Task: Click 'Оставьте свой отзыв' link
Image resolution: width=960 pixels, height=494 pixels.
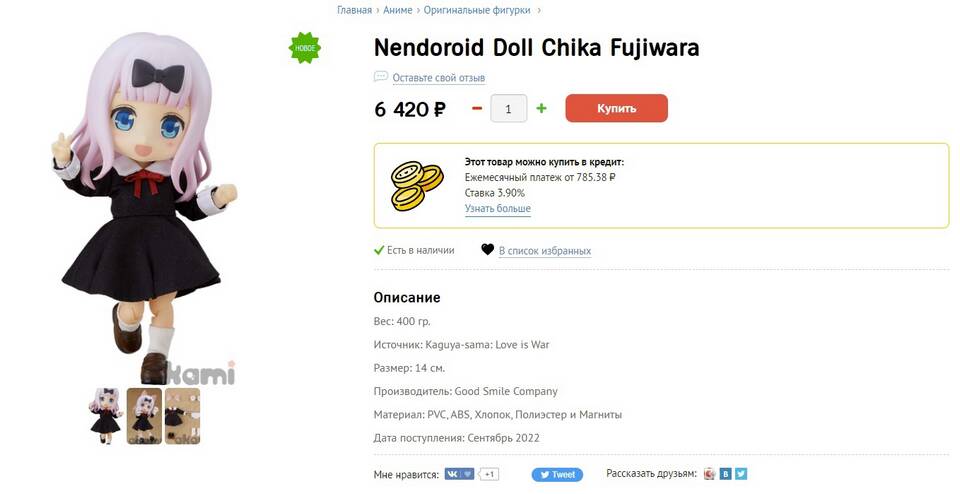Action: click(438, 78)
